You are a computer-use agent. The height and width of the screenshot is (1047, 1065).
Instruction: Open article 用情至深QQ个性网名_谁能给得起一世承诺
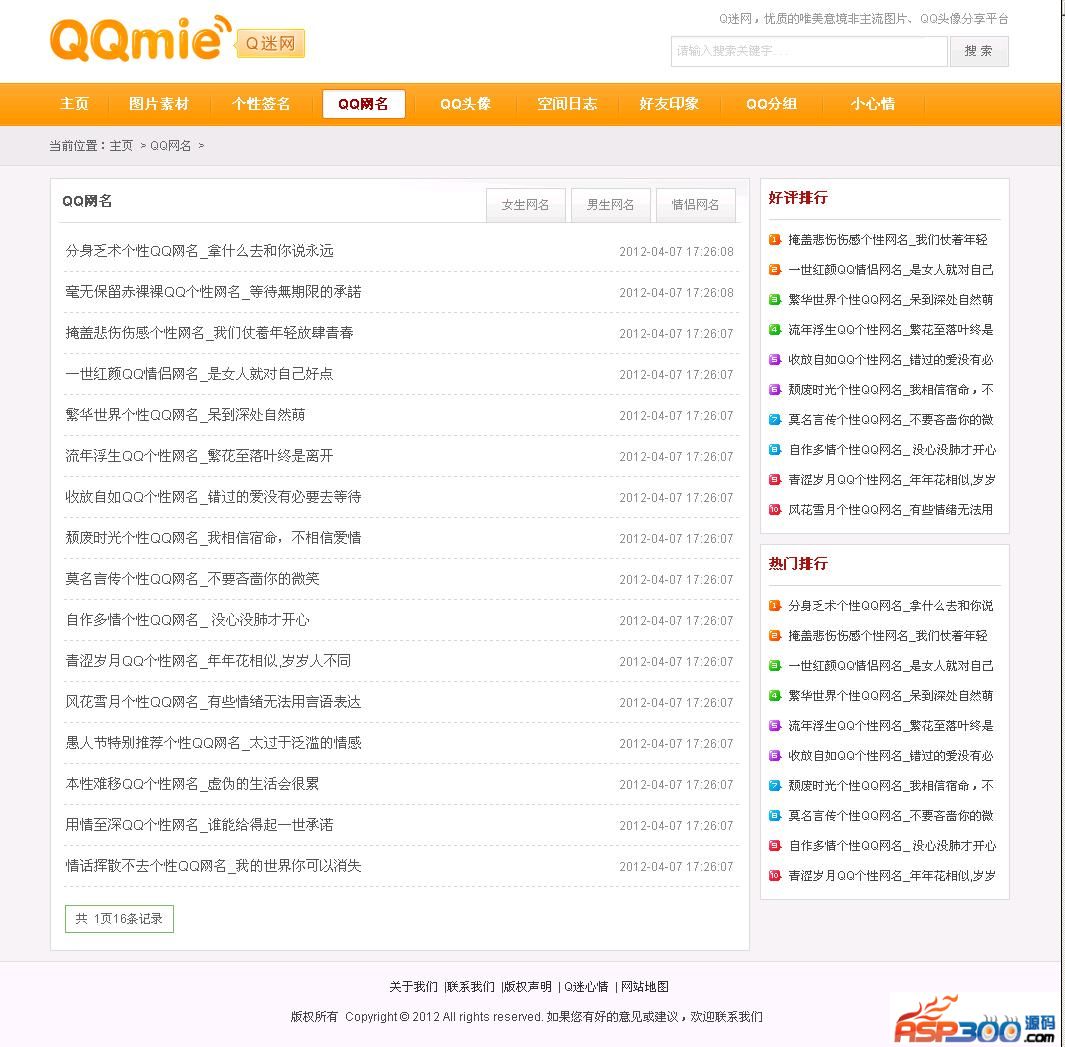(x=199, y=825)
